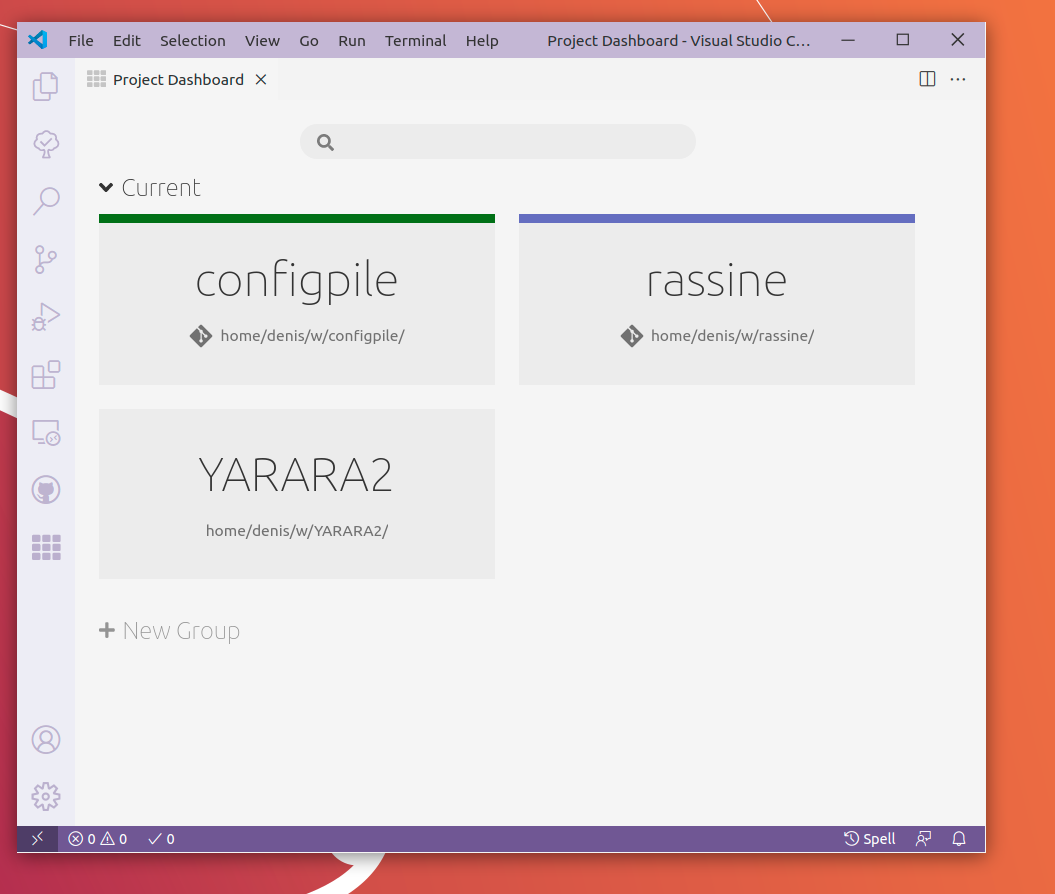Click the Spell status bar item
The width and height of the screenshot is (1055, 894).
pos(869,839)
